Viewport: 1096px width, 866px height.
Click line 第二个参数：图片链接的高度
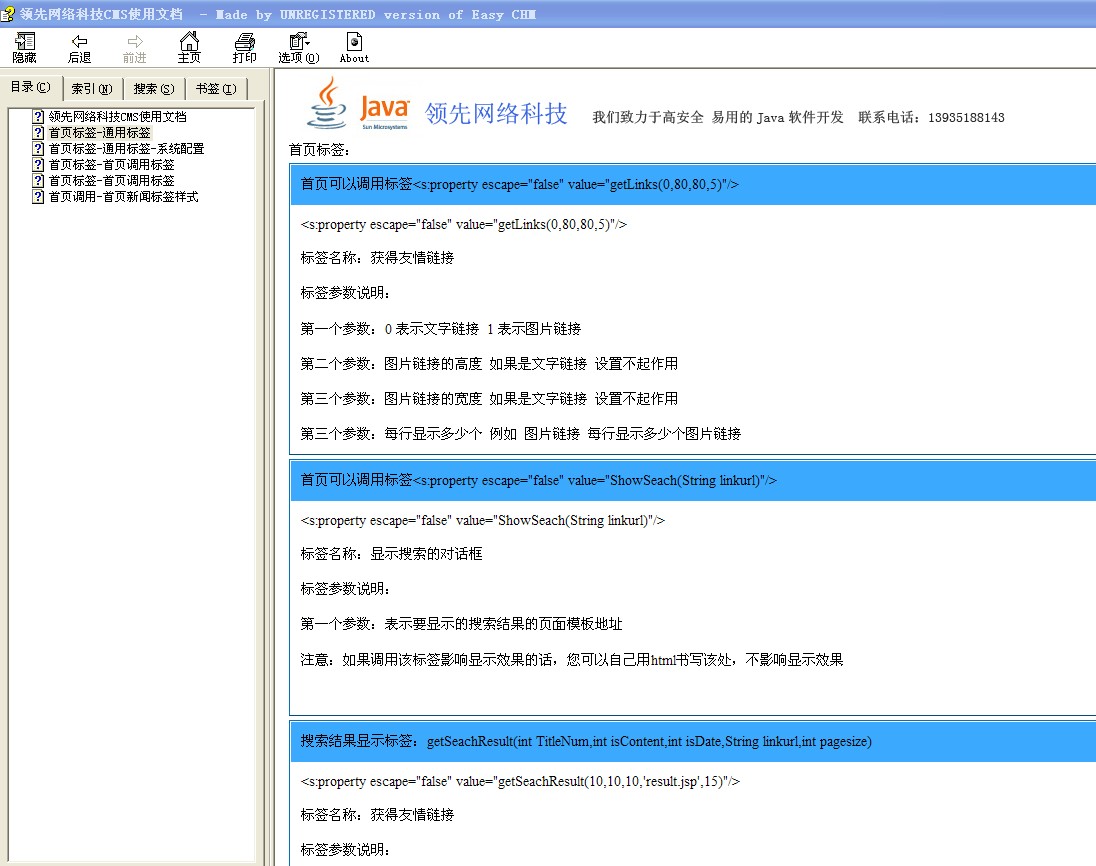(391, 363)
